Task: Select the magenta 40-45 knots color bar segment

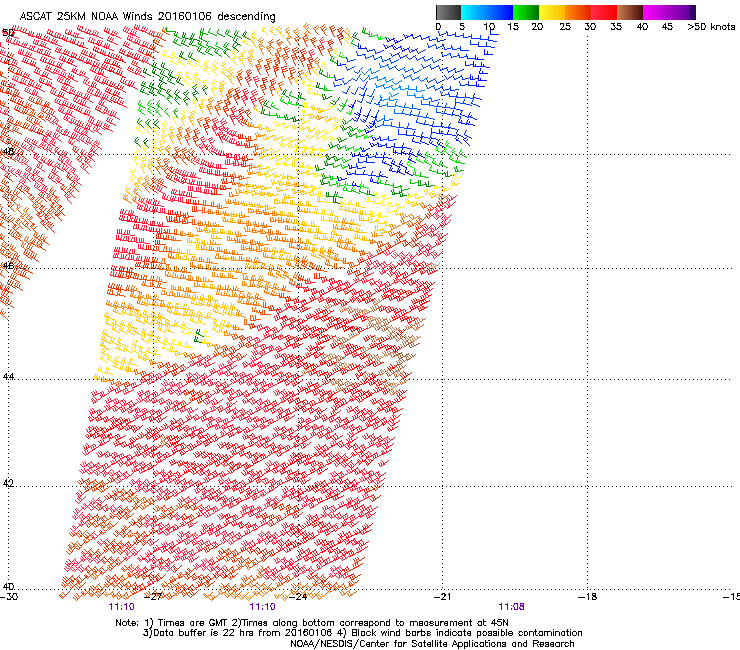Action: [x=656, y=12]
